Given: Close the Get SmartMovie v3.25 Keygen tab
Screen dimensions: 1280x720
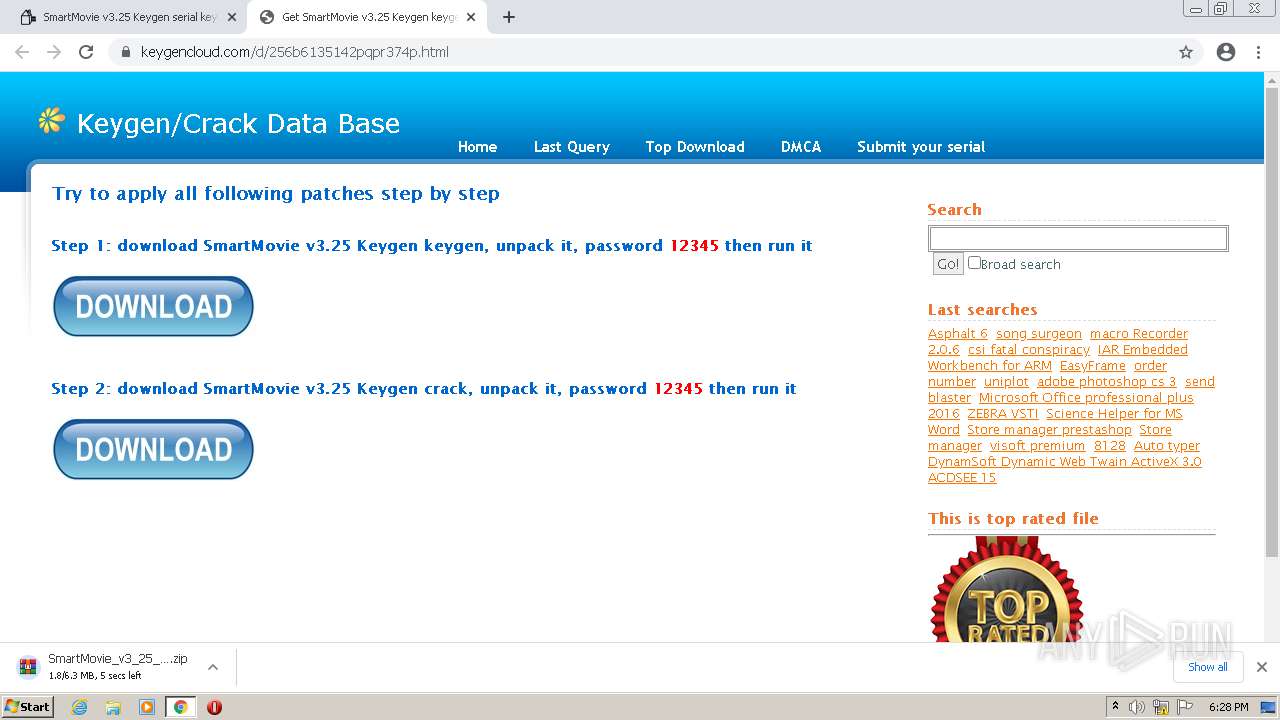Looking at the screenshot, I should (x=471, y=17).
